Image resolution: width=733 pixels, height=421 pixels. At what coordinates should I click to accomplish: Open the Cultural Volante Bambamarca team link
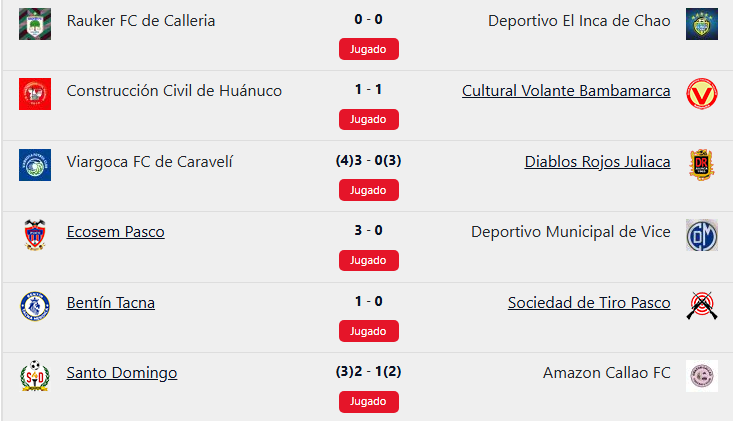point(566,91)
